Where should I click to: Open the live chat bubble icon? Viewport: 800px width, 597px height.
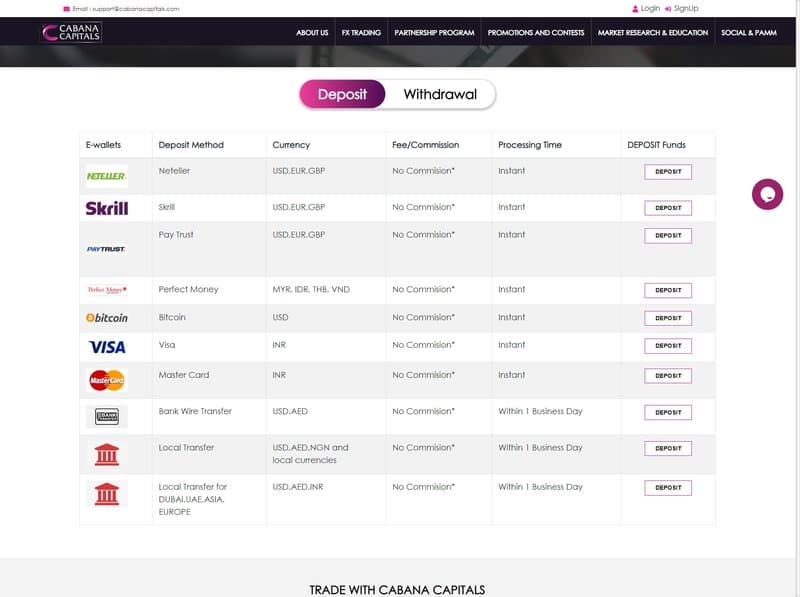[x=767, y=194]
